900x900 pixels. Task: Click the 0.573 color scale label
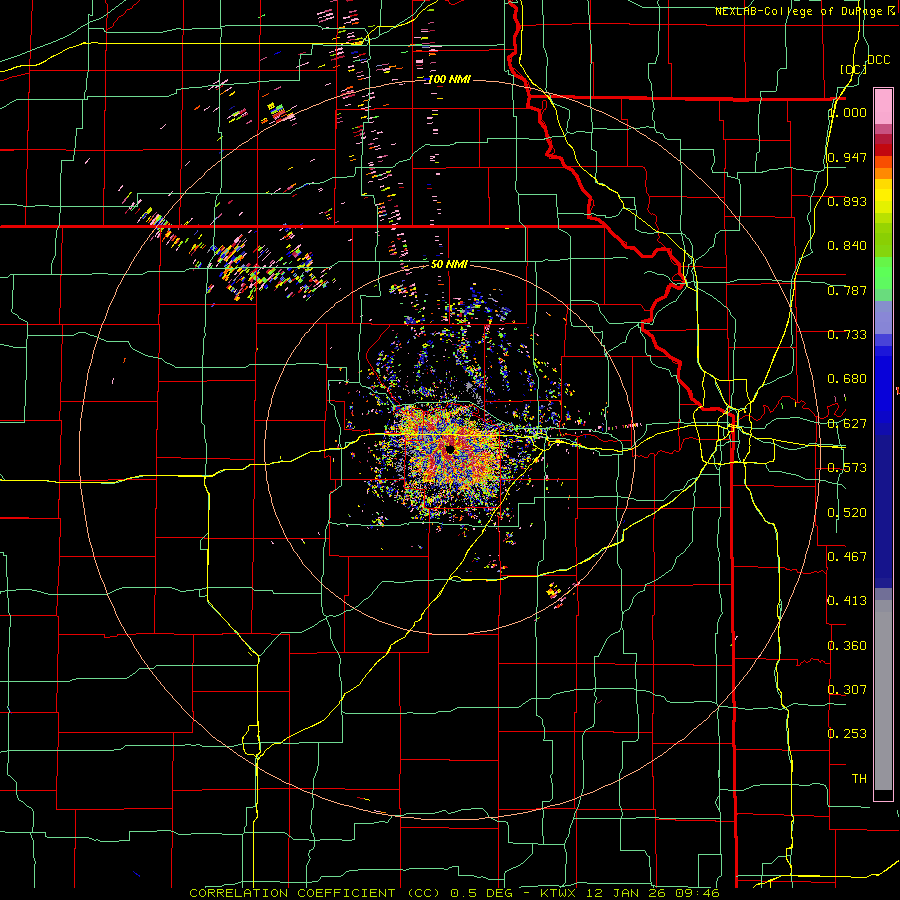tap(847, 468)
